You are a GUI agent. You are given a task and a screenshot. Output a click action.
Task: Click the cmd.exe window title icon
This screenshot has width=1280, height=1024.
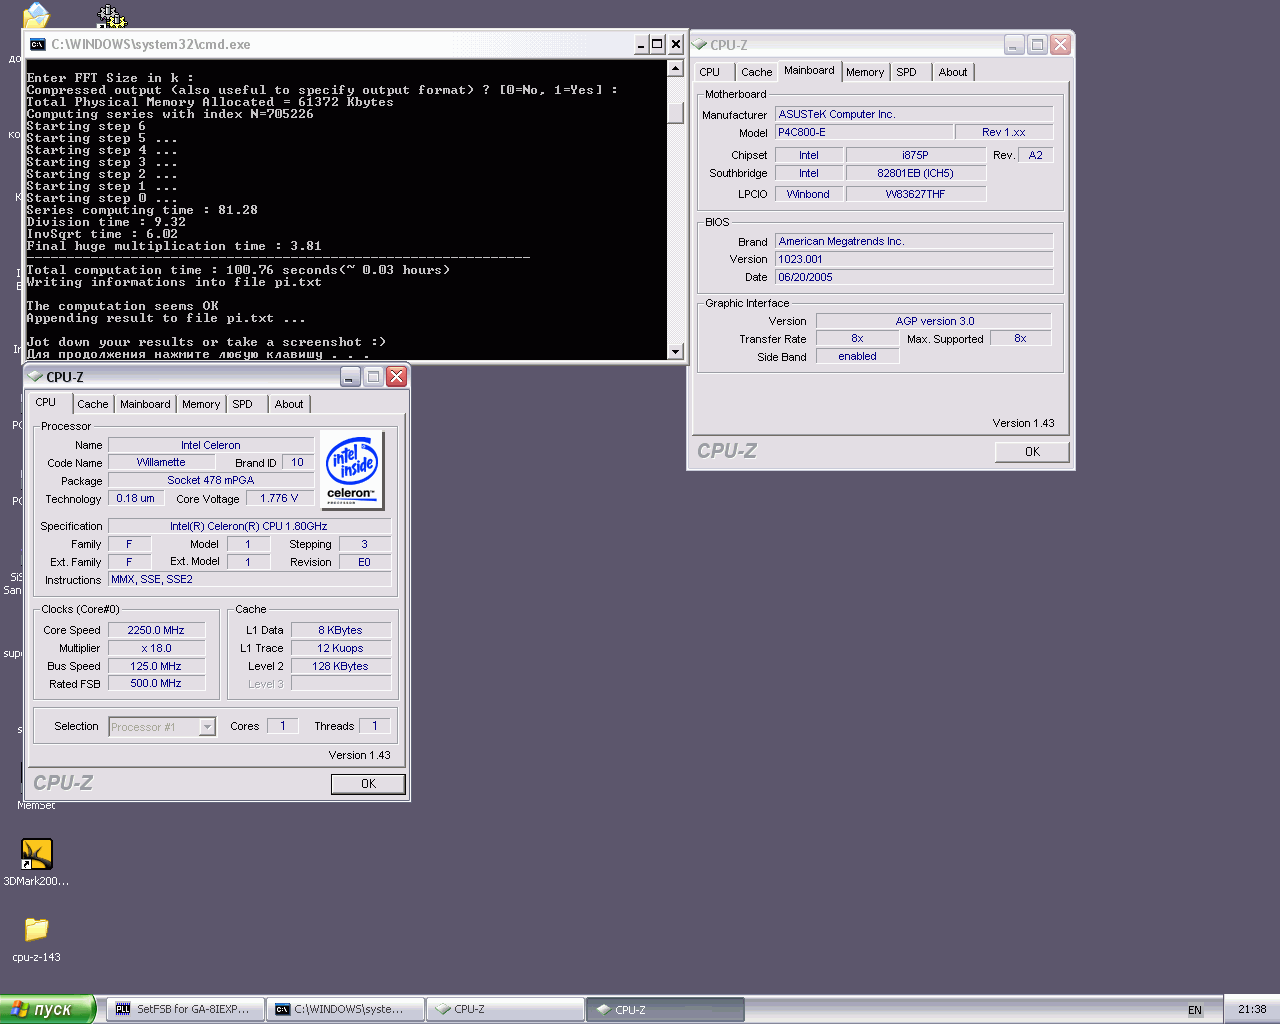(37, 44)
